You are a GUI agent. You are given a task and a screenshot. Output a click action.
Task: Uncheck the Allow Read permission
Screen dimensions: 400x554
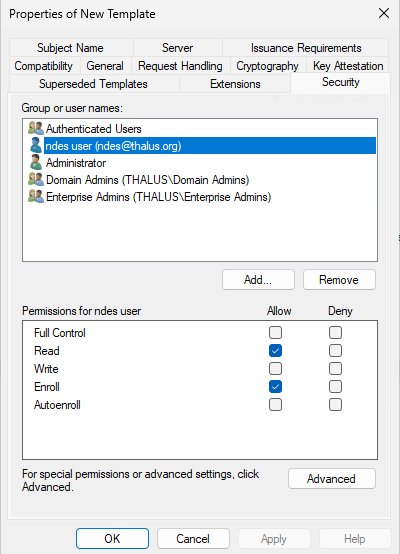point(275,350)
